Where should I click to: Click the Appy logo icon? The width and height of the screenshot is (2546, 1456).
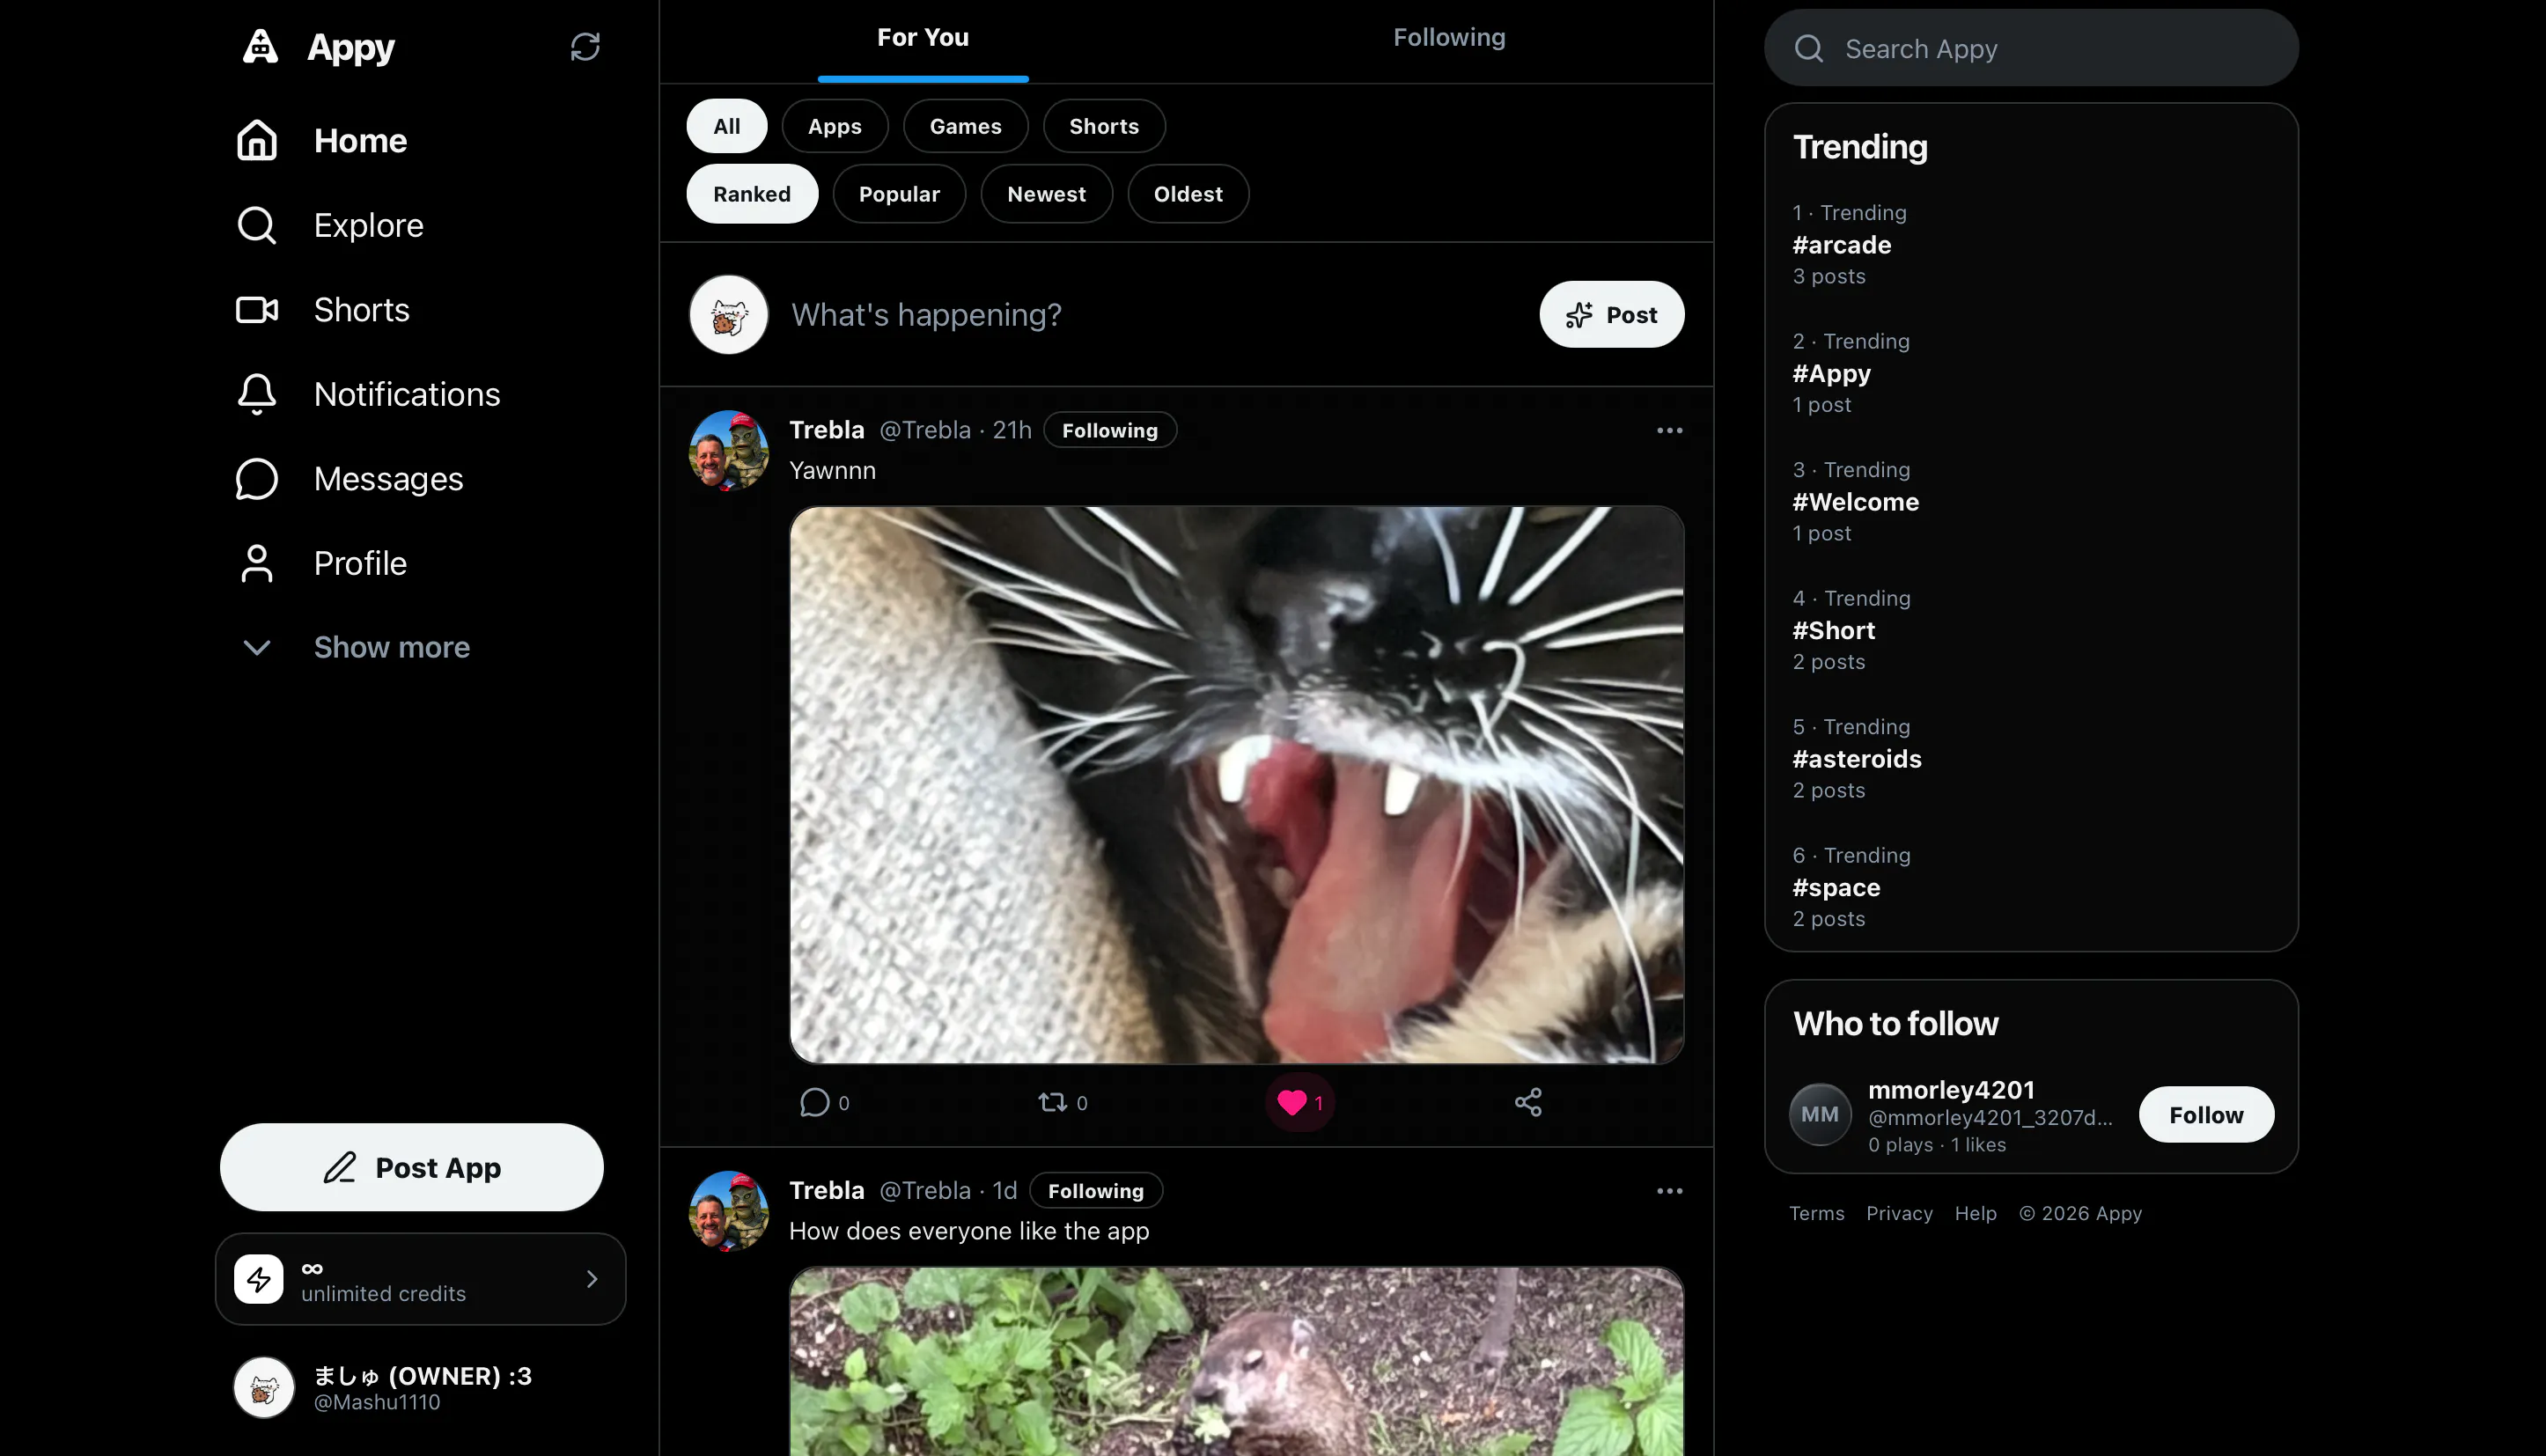260,46
